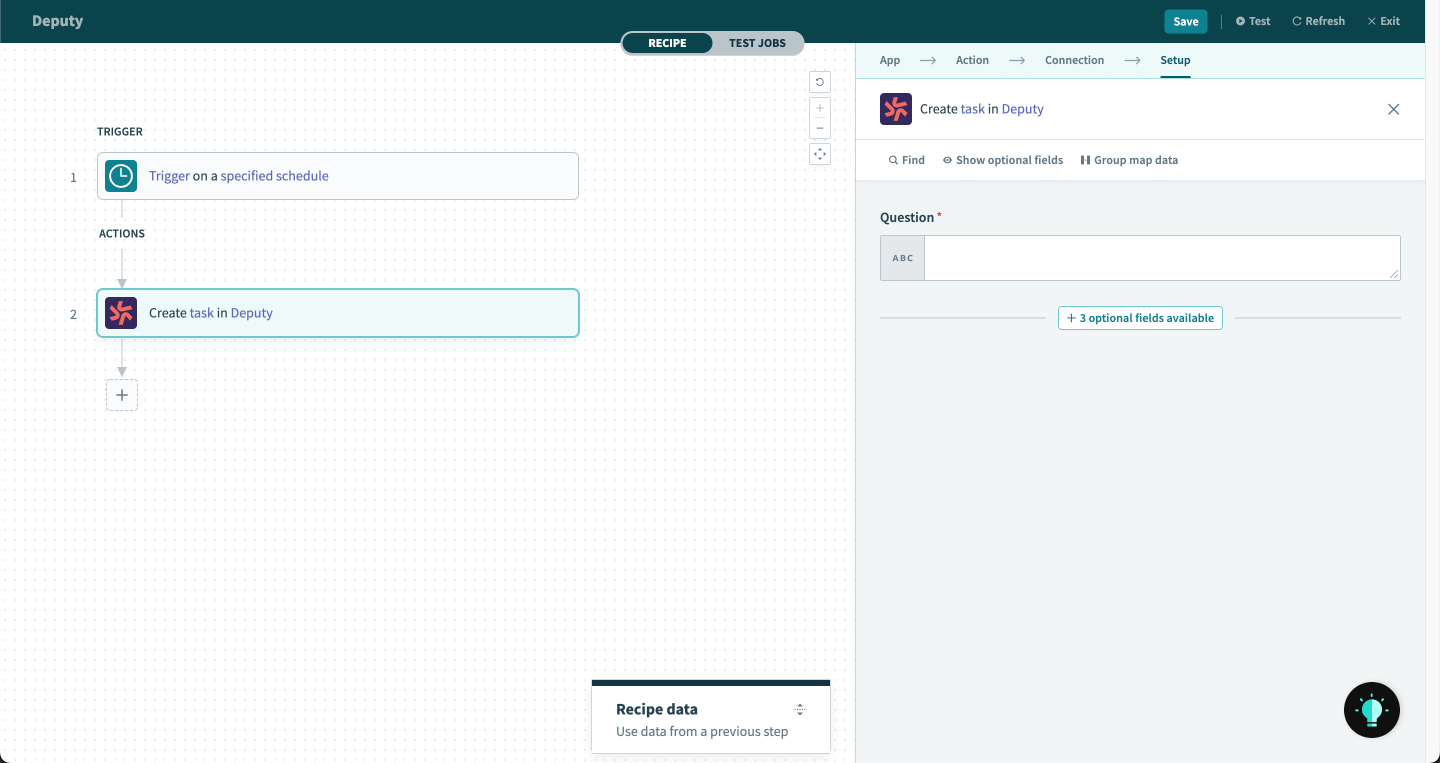
Task: Click inside the Question input field
Action: [x=1160, y=257]
